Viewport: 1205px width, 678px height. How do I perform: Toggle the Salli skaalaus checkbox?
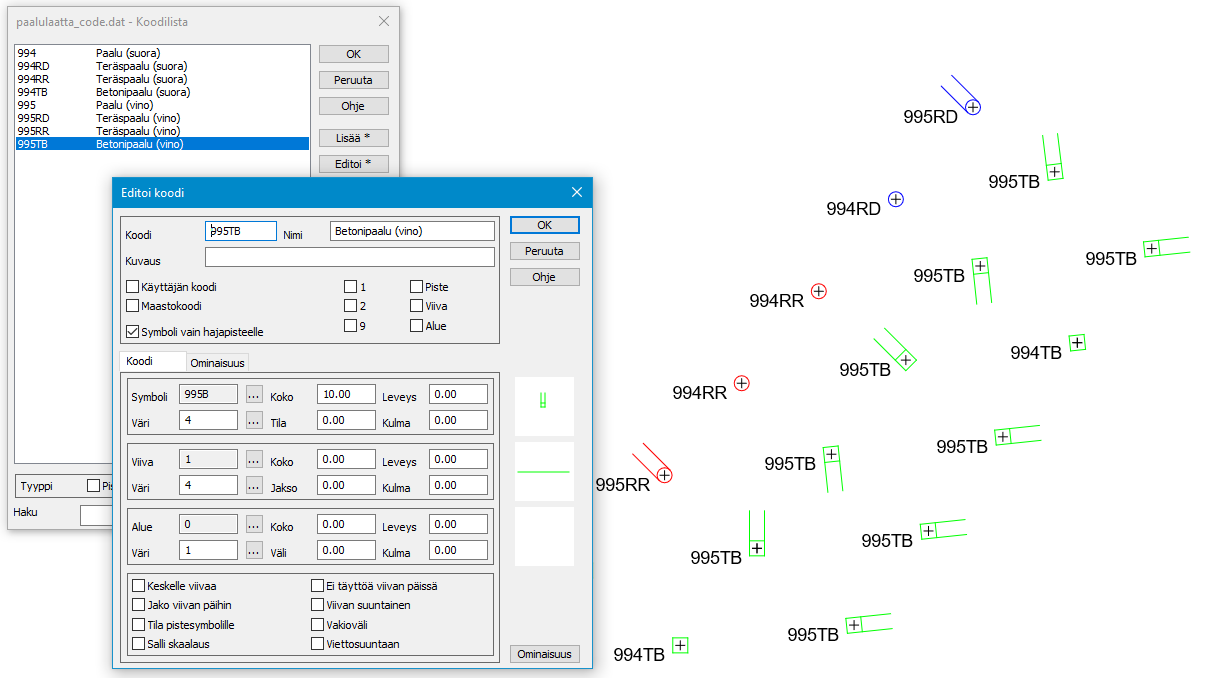139,644
